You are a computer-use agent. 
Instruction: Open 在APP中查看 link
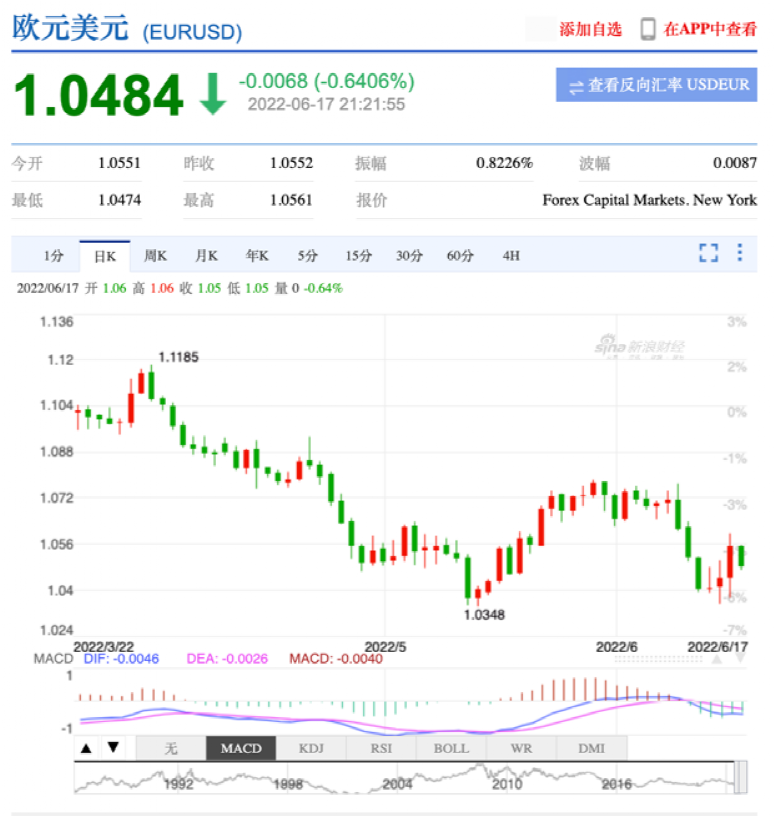711,29
